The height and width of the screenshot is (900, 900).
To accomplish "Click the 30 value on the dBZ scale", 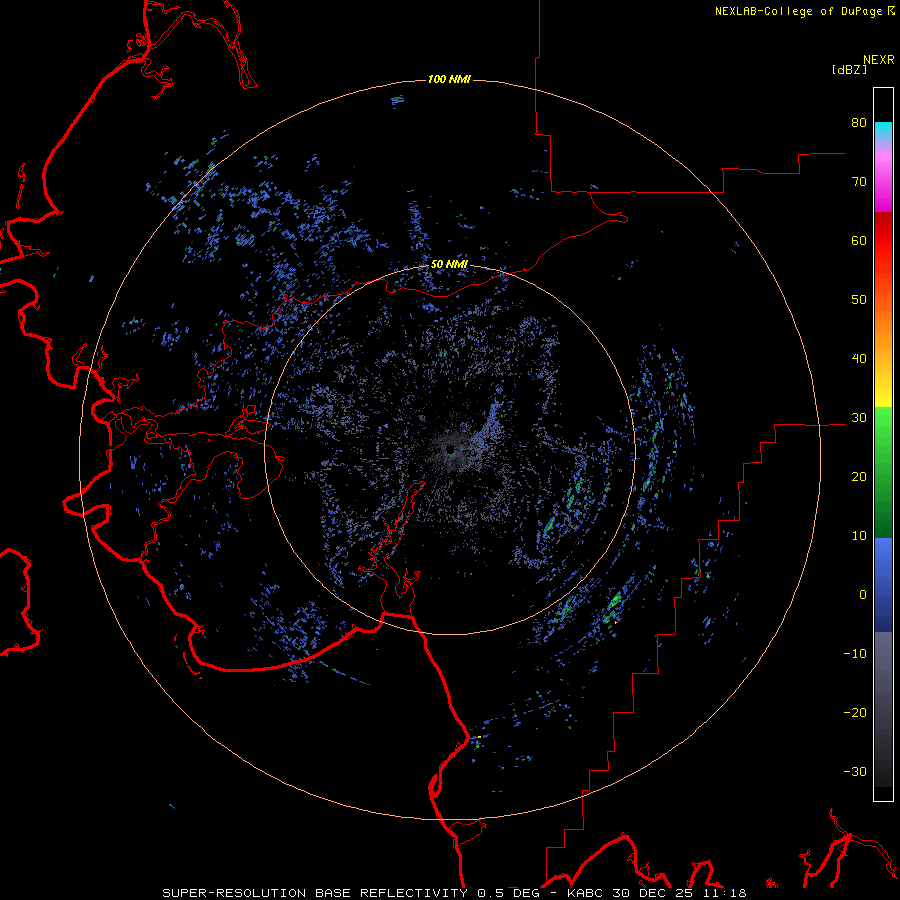I will pyautogui.click(x=859, y=418).
